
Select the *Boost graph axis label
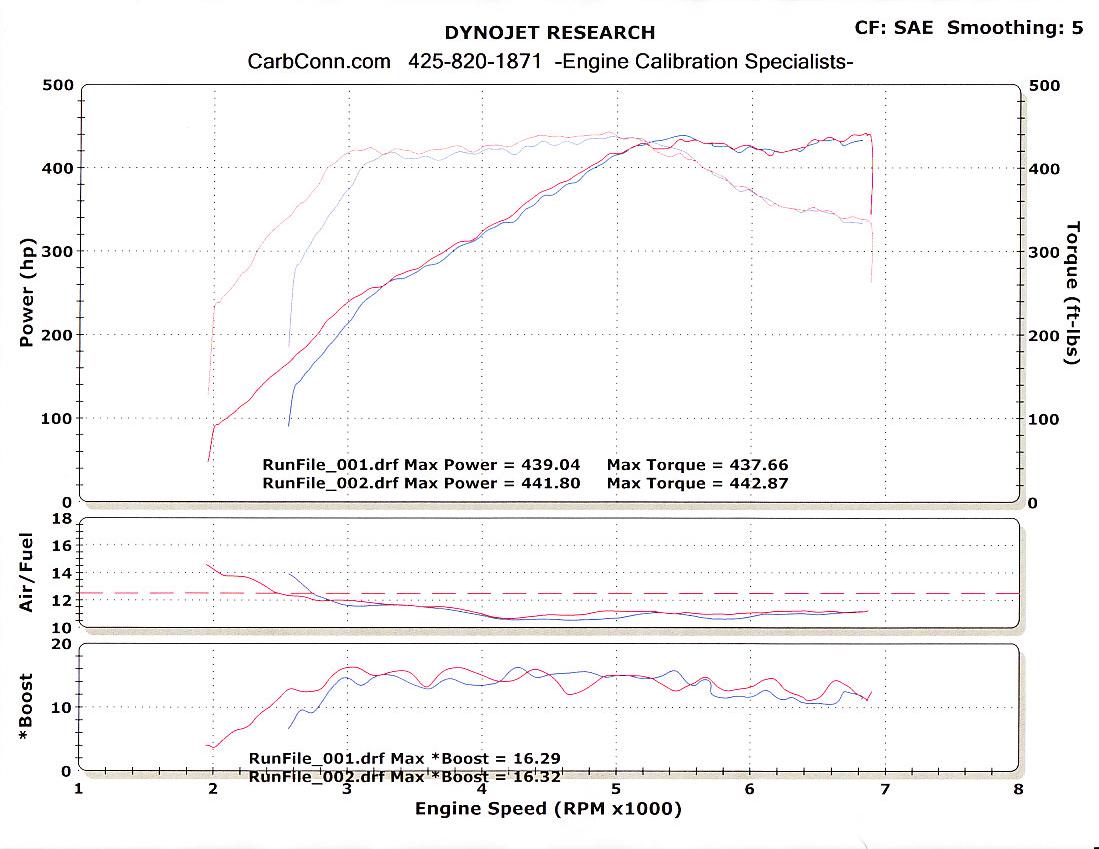[x=28, y=706]
